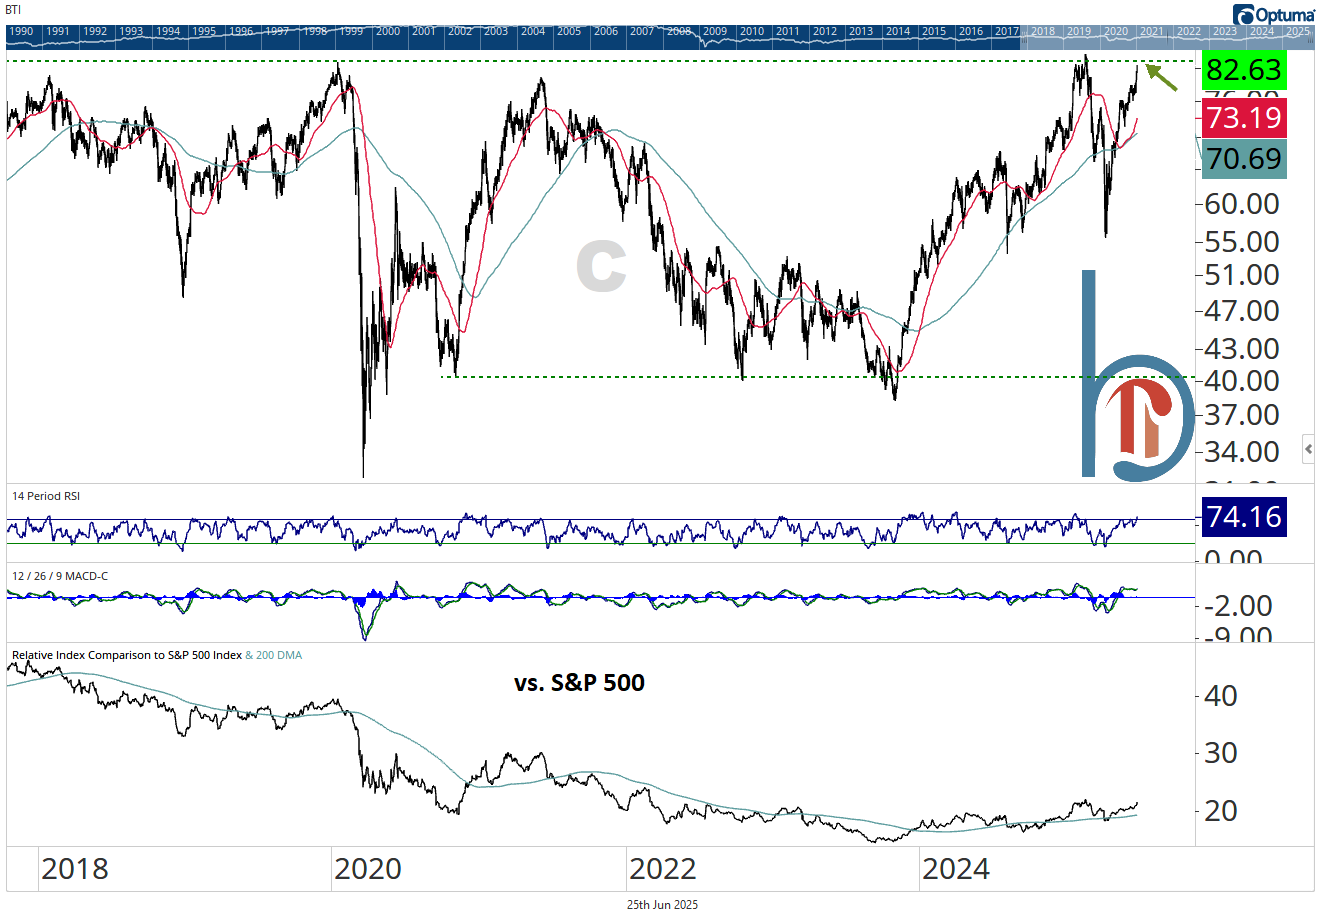
Task: Collapse the side panel using the small arrow
Action: point(1308,450)
